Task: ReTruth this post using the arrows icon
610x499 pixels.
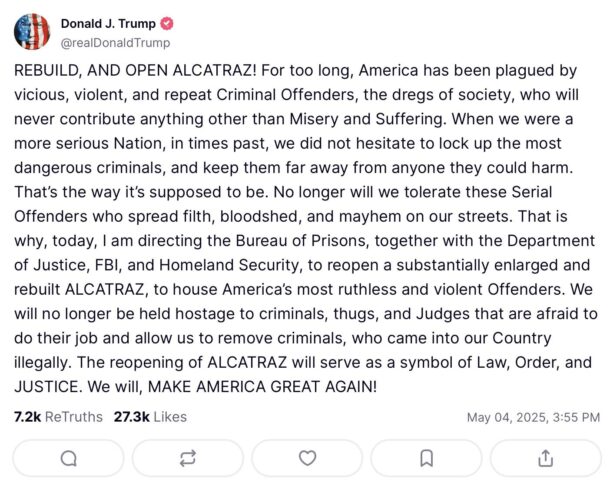Action: (187, 458)
